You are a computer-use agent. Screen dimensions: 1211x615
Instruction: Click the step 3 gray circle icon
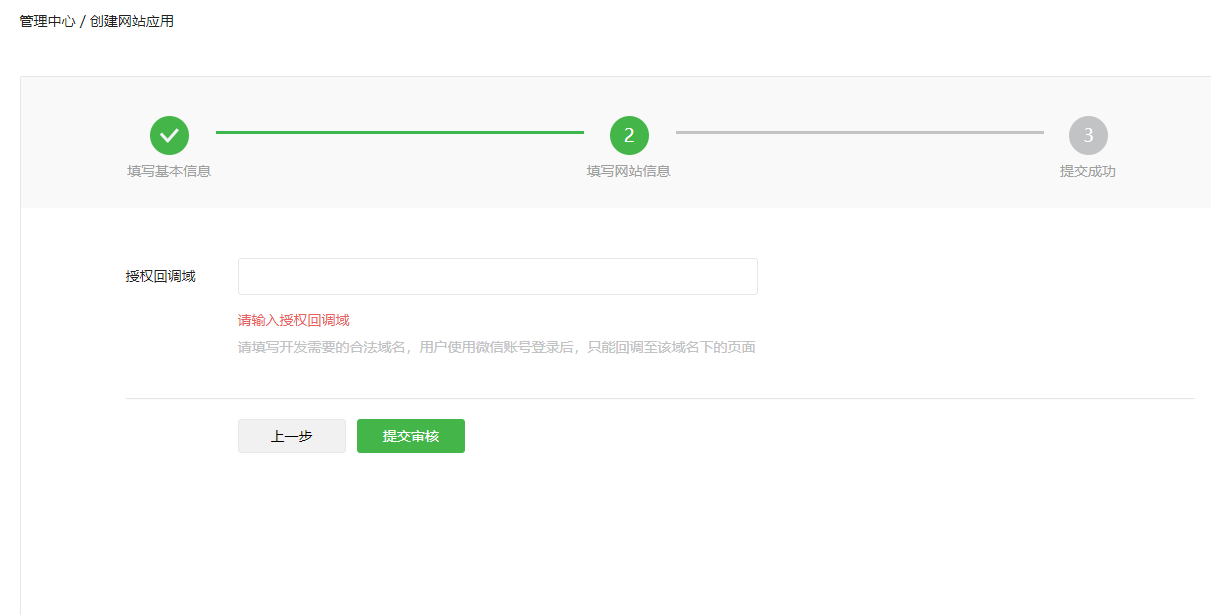pos(1088,135)
